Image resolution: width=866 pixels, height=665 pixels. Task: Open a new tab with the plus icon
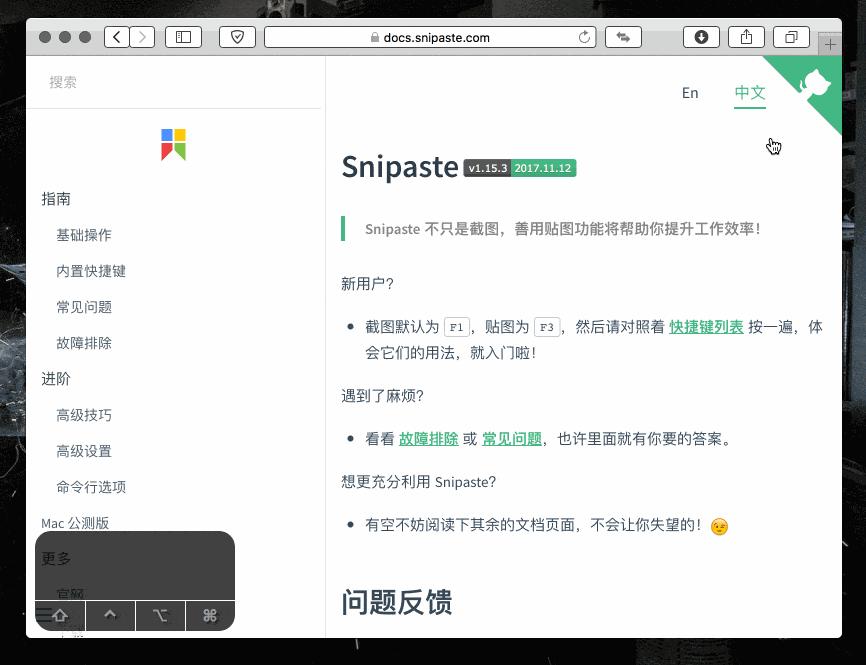tap(830, 44)
